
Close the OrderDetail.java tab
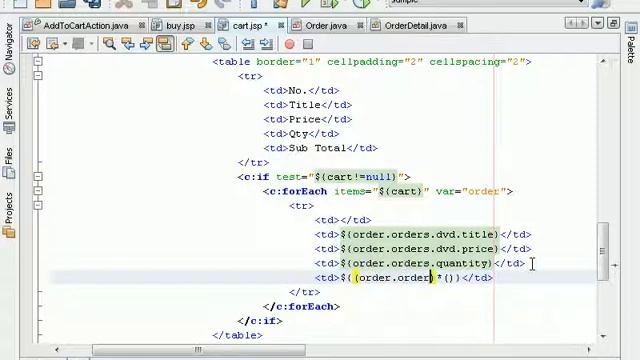tap(460, 25)
